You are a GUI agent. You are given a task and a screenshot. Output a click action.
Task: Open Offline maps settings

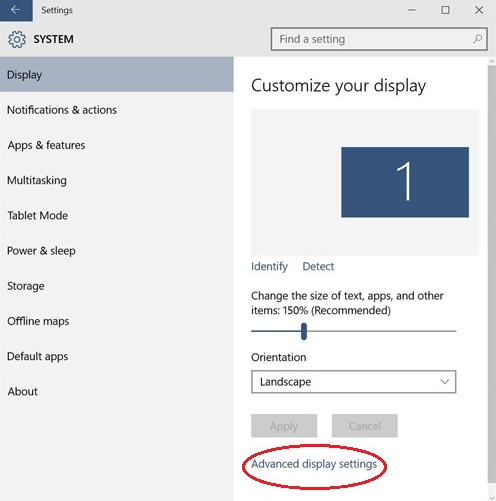(117, 321)
